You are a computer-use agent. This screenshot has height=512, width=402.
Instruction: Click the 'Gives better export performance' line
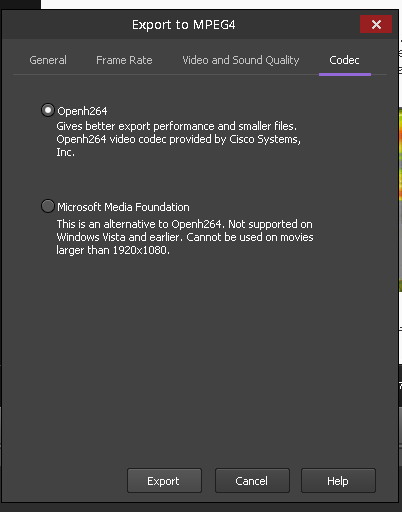tap(176, 126)
